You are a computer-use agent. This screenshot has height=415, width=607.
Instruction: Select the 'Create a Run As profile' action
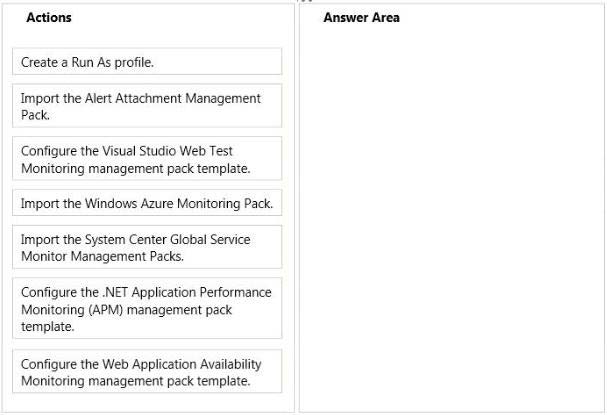pos(147,62)
